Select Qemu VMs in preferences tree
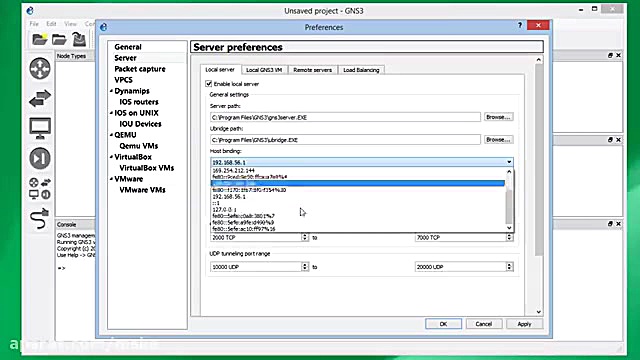 [138, 146]
